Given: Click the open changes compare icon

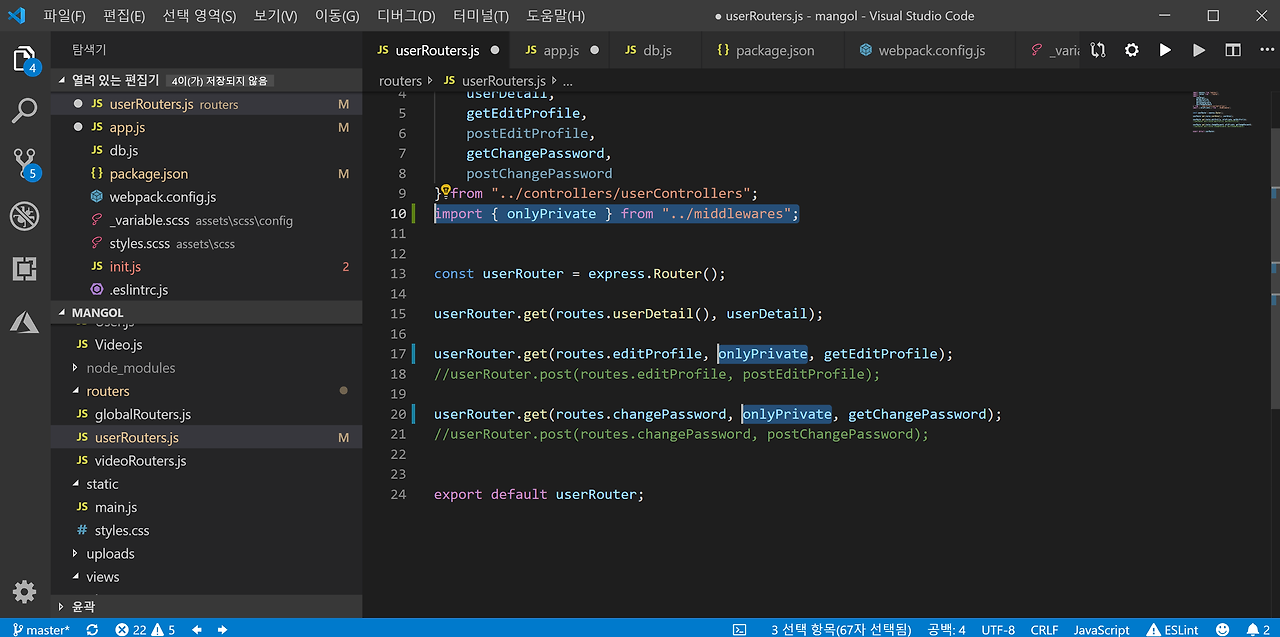Looking at the screenshot, I should point(1098,50).
